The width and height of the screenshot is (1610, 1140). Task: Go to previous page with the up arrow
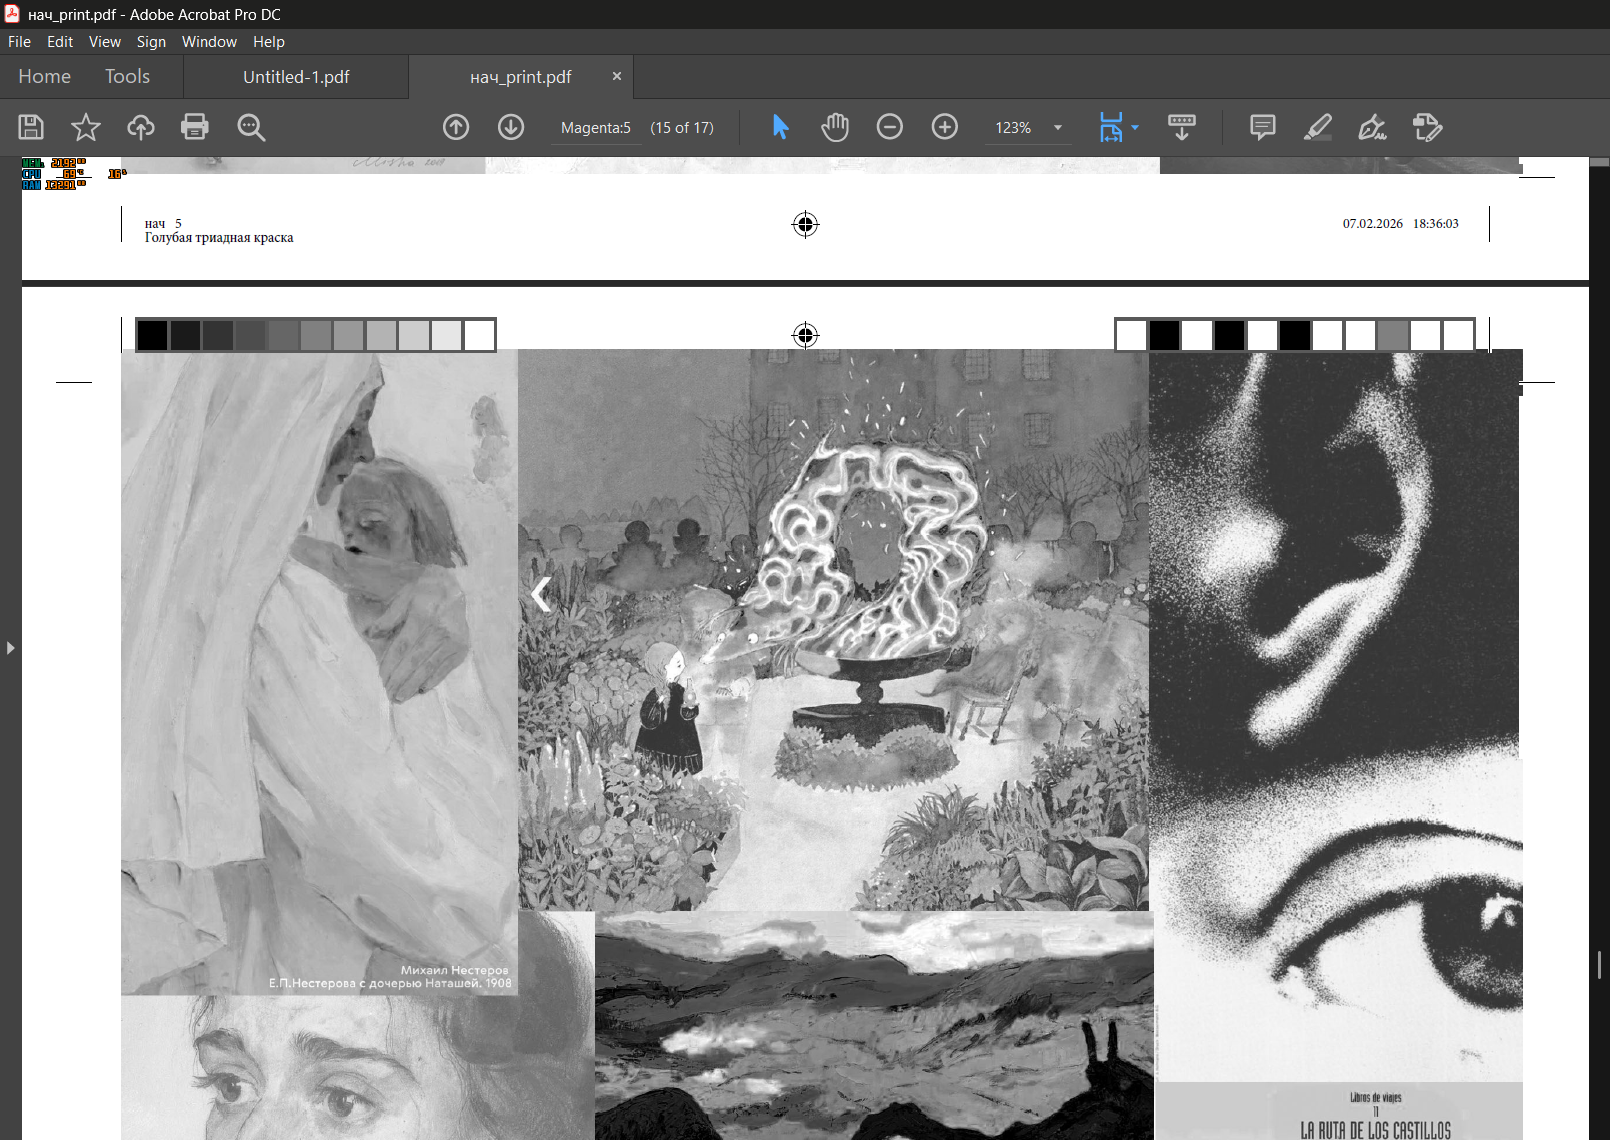(456, 127)
